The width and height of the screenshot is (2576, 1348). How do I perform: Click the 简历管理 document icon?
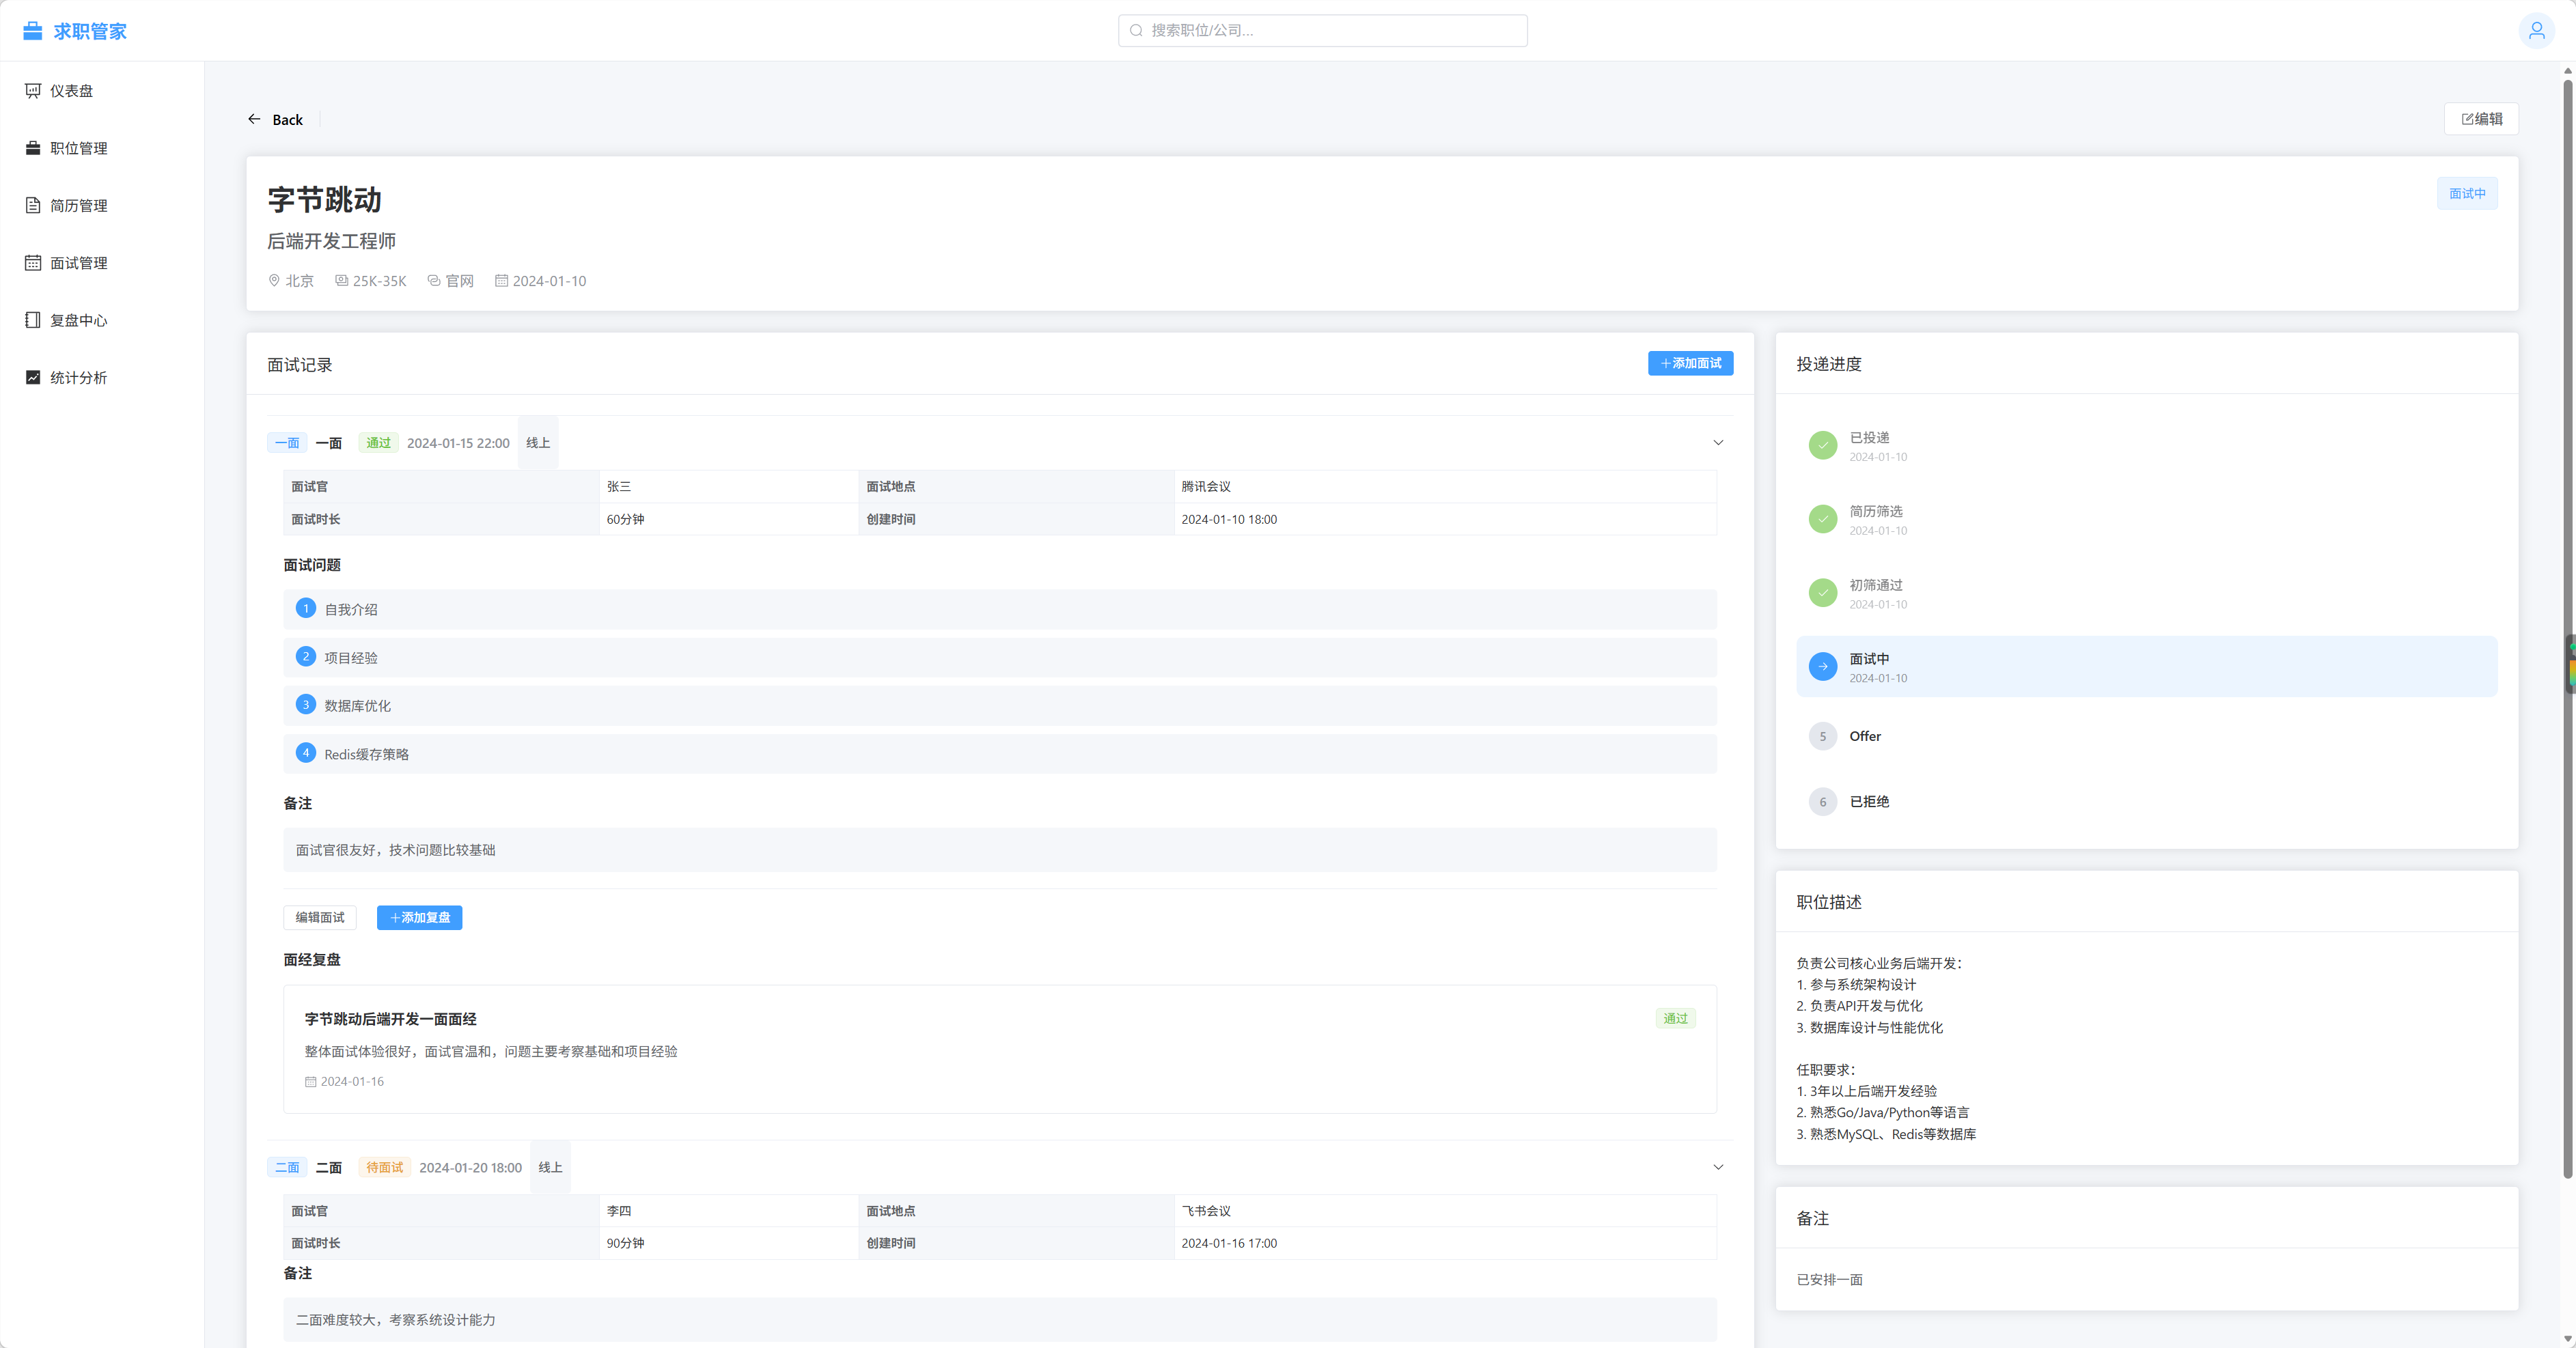(x=33, y=205)
